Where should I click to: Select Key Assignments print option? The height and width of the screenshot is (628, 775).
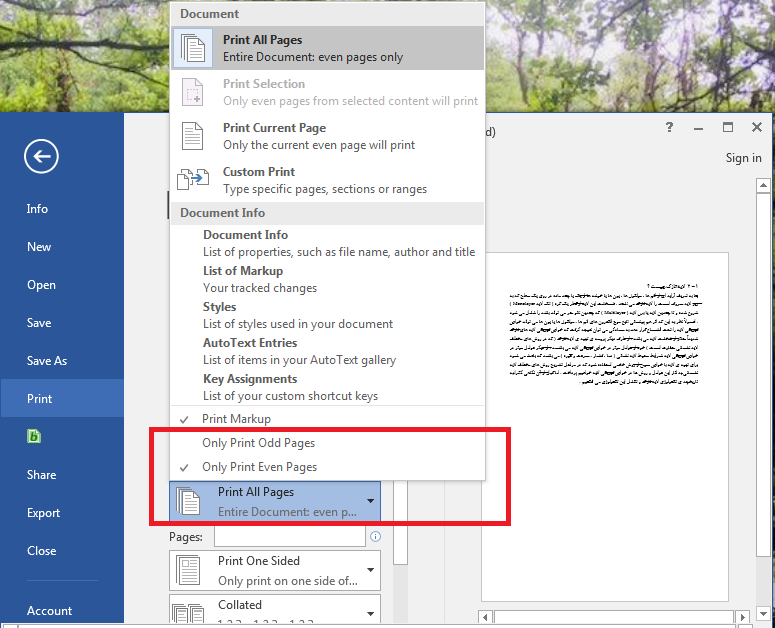(327, 387)
